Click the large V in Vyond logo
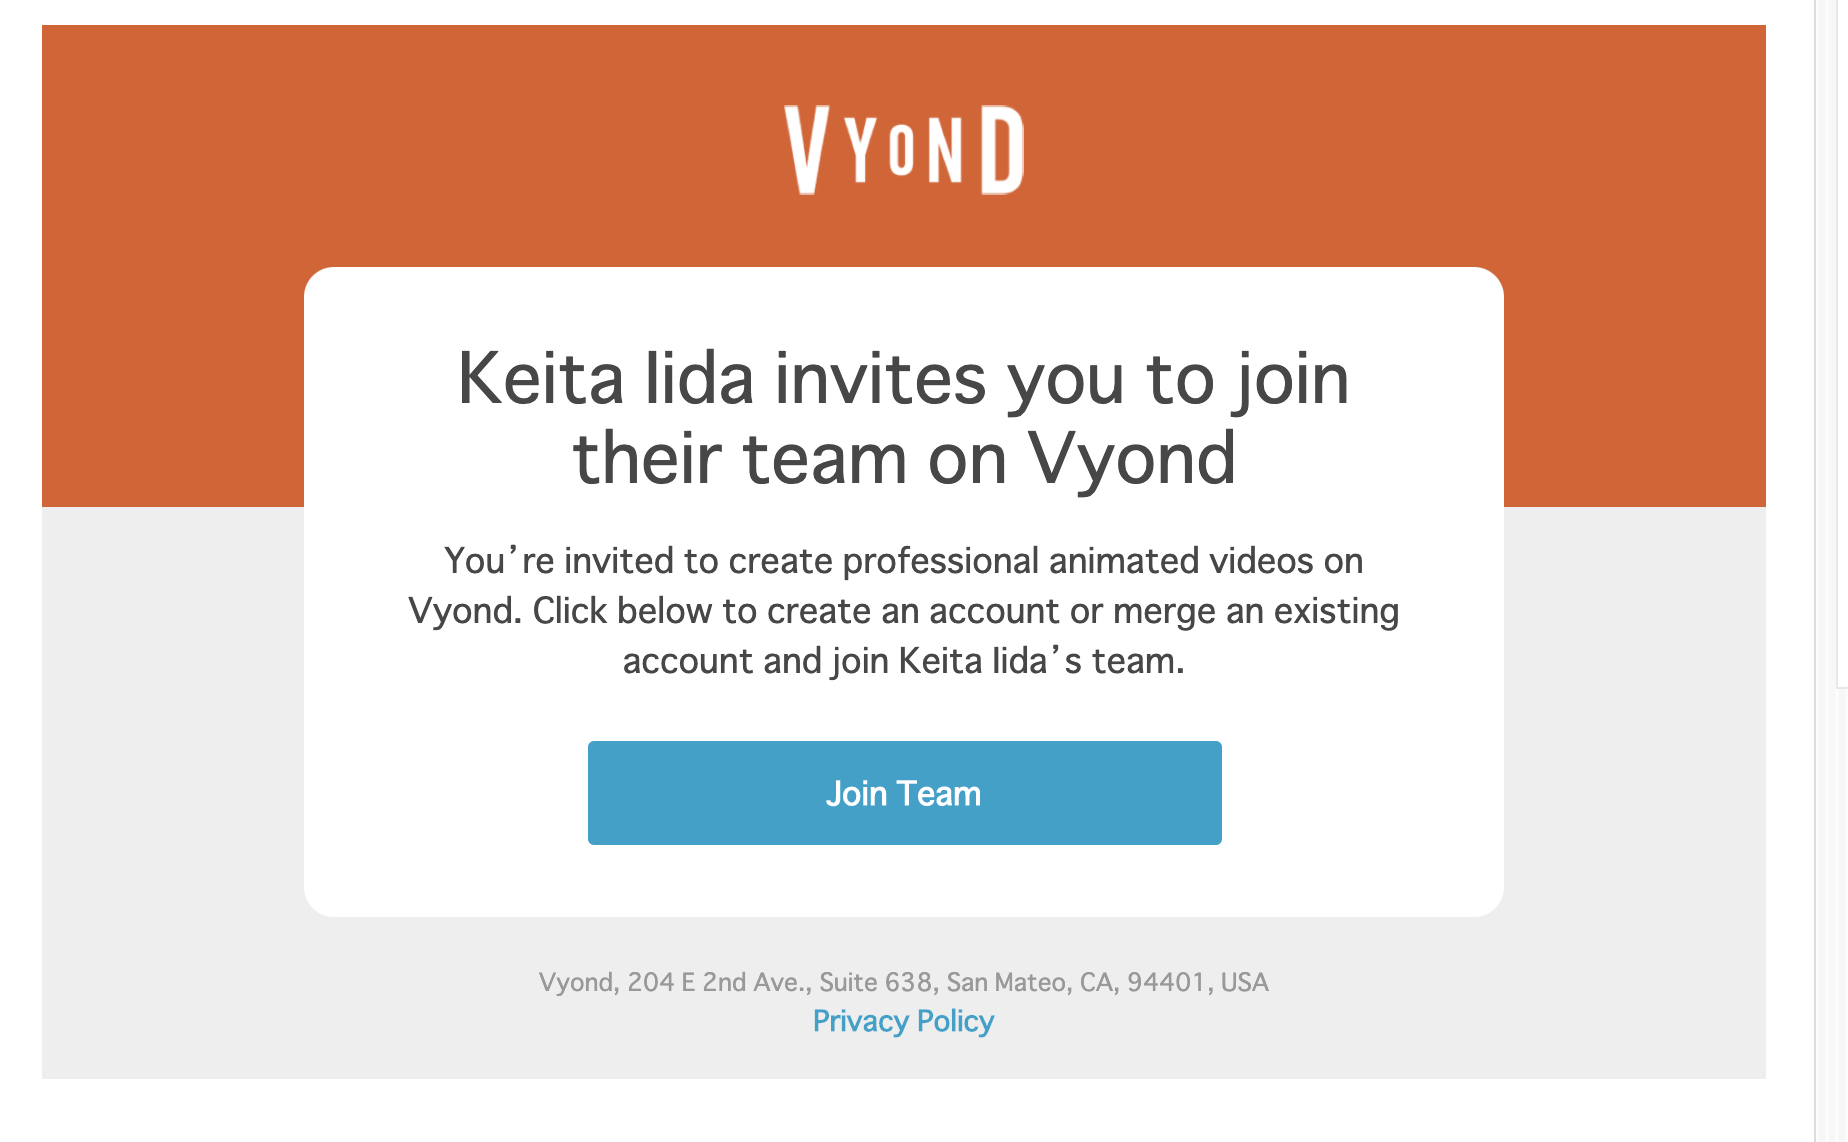 click(808, 149)
